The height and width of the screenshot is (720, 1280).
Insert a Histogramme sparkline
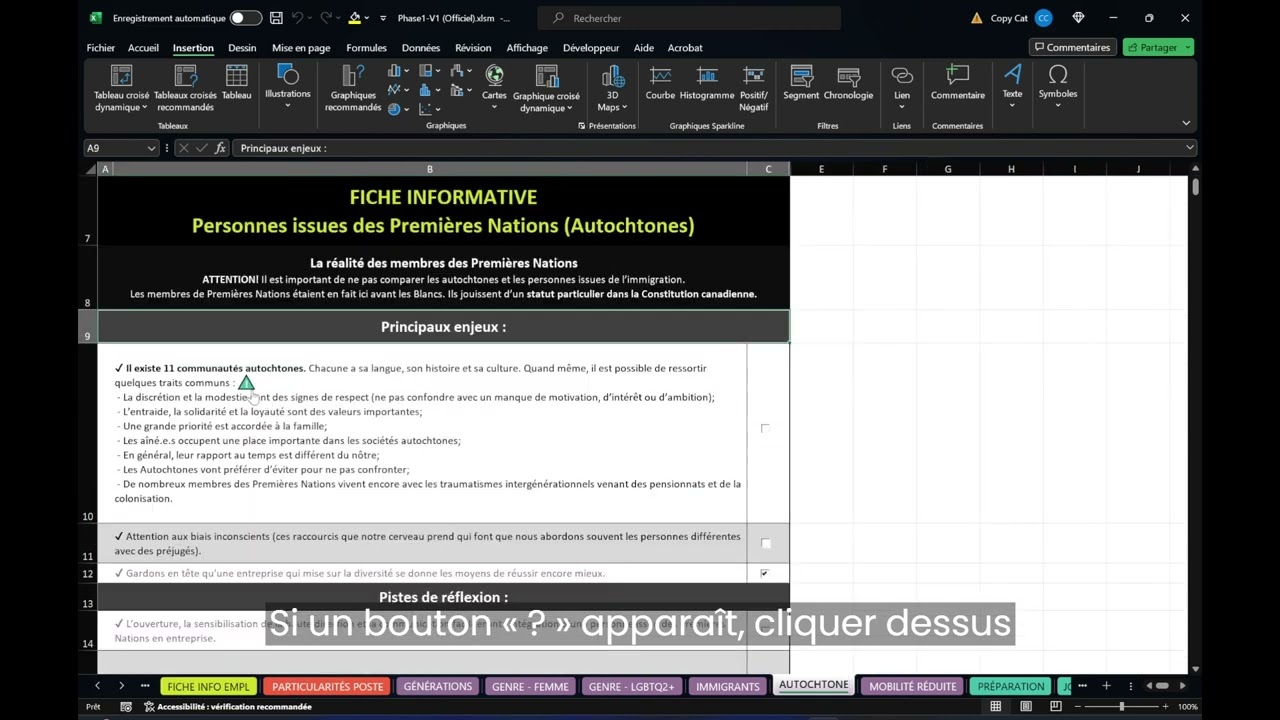[707, 83]
